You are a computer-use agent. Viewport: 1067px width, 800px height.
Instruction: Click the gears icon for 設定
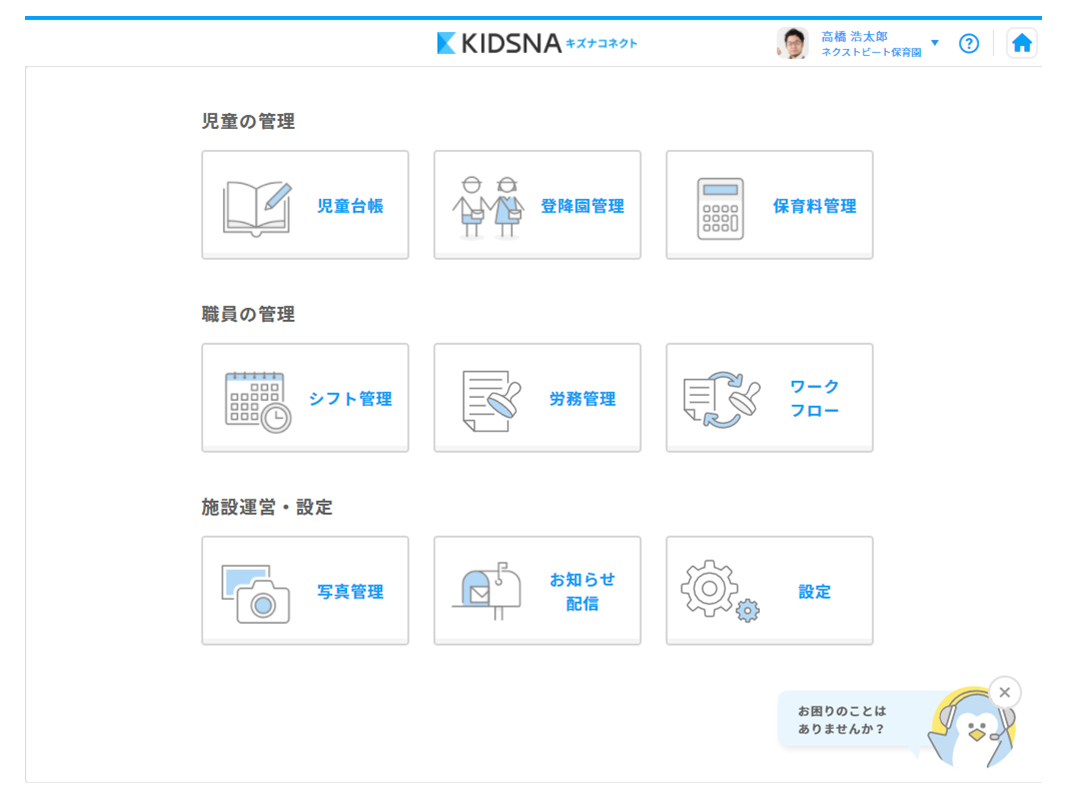pyautogui.click(x=720, y=593)
